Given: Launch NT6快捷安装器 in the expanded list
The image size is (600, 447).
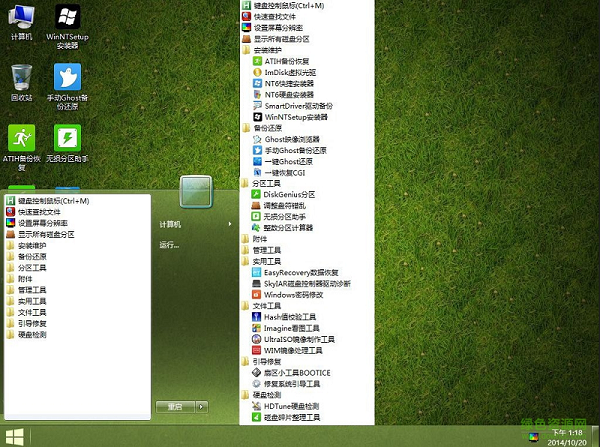Looking at the screenshot, I should click(284, 83).
